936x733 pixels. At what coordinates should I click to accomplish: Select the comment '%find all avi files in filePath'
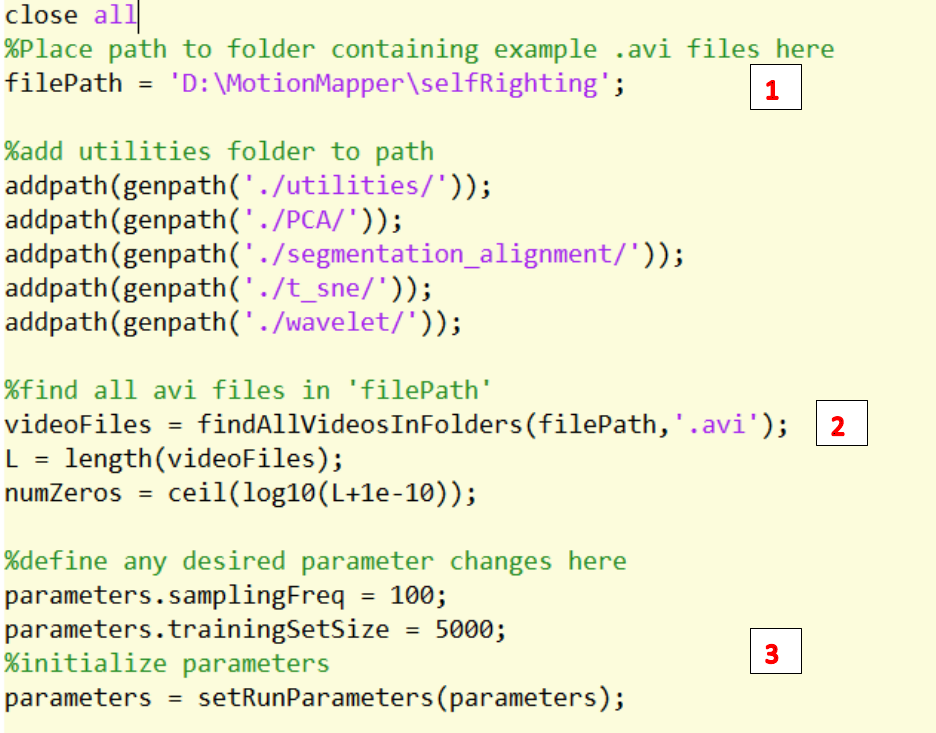click(x=248, y=390)
